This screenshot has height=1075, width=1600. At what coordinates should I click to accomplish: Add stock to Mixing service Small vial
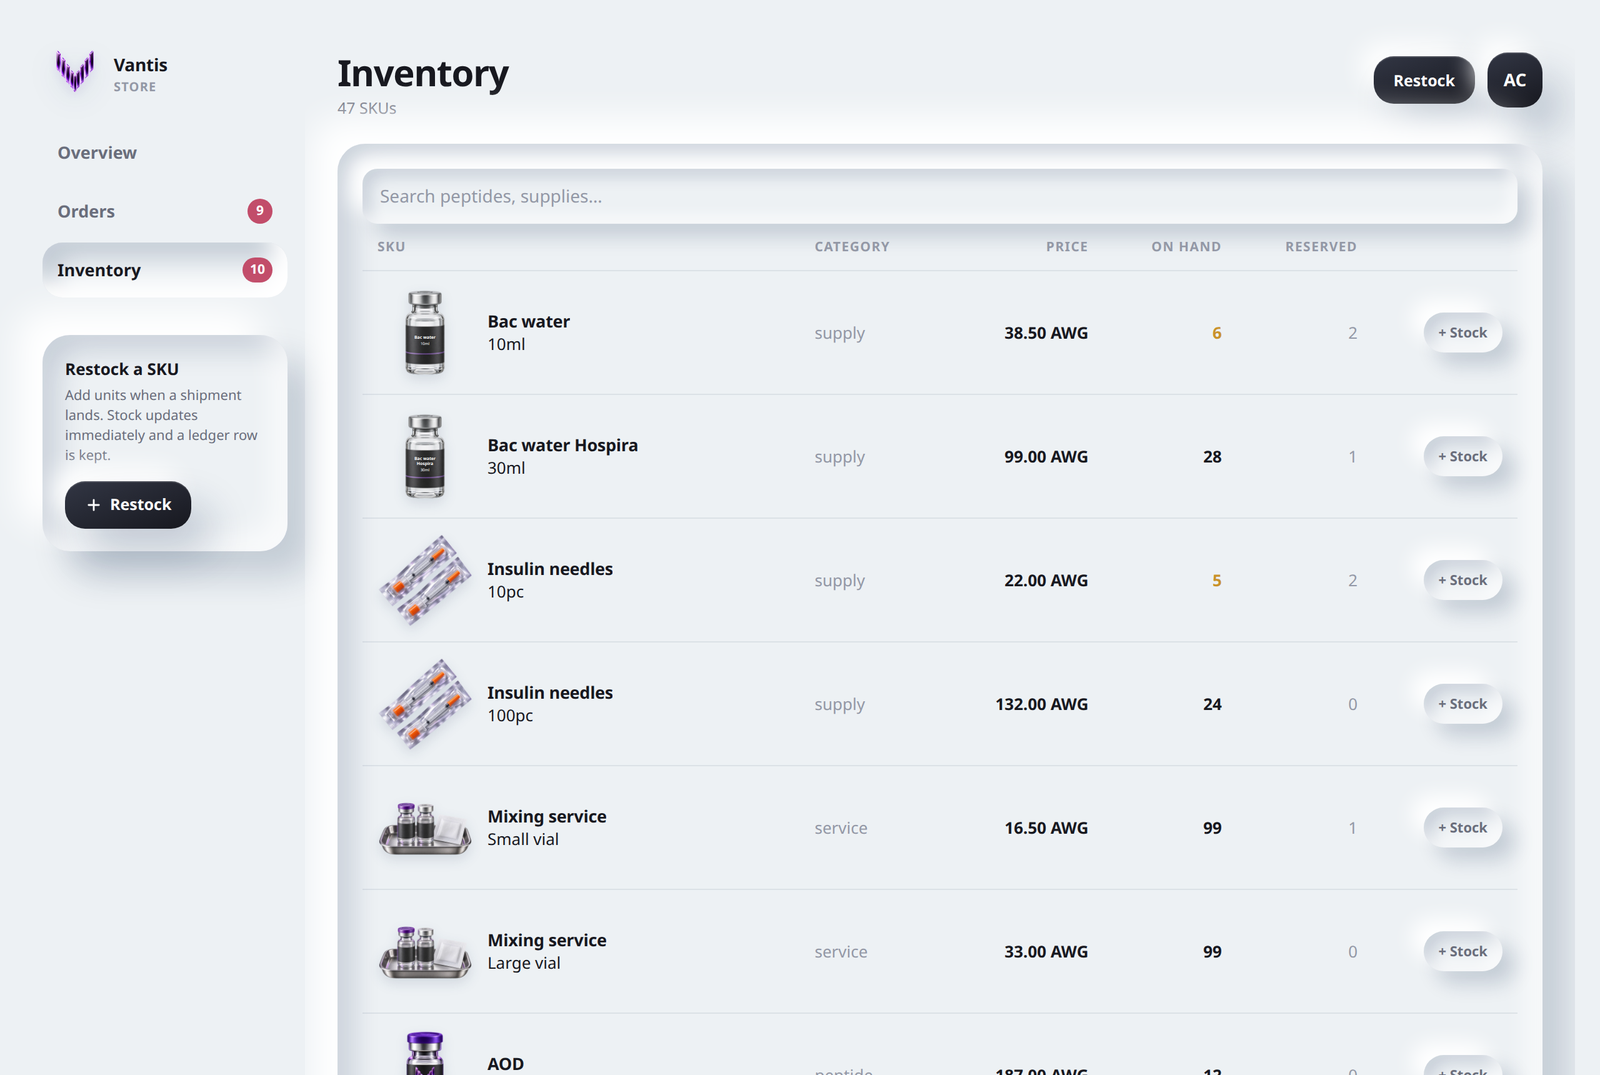pyautogui.click(x=1462, y=828)
